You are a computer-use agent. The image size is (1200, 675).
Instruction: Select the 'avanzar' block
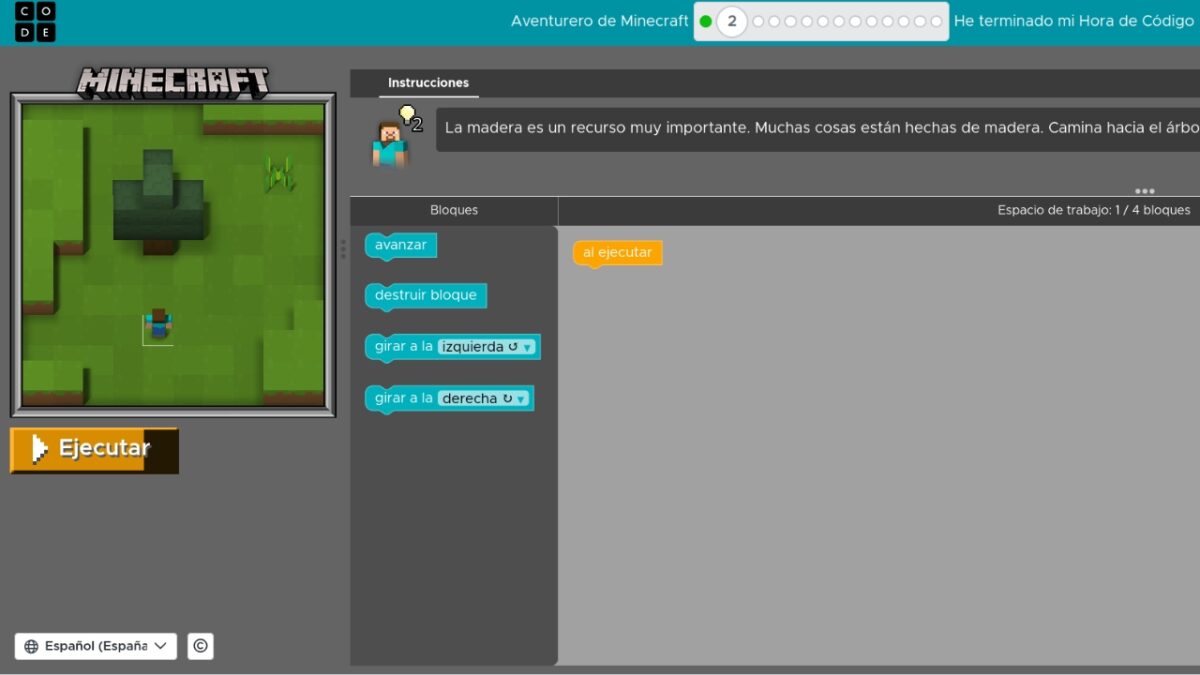(400, 245)
